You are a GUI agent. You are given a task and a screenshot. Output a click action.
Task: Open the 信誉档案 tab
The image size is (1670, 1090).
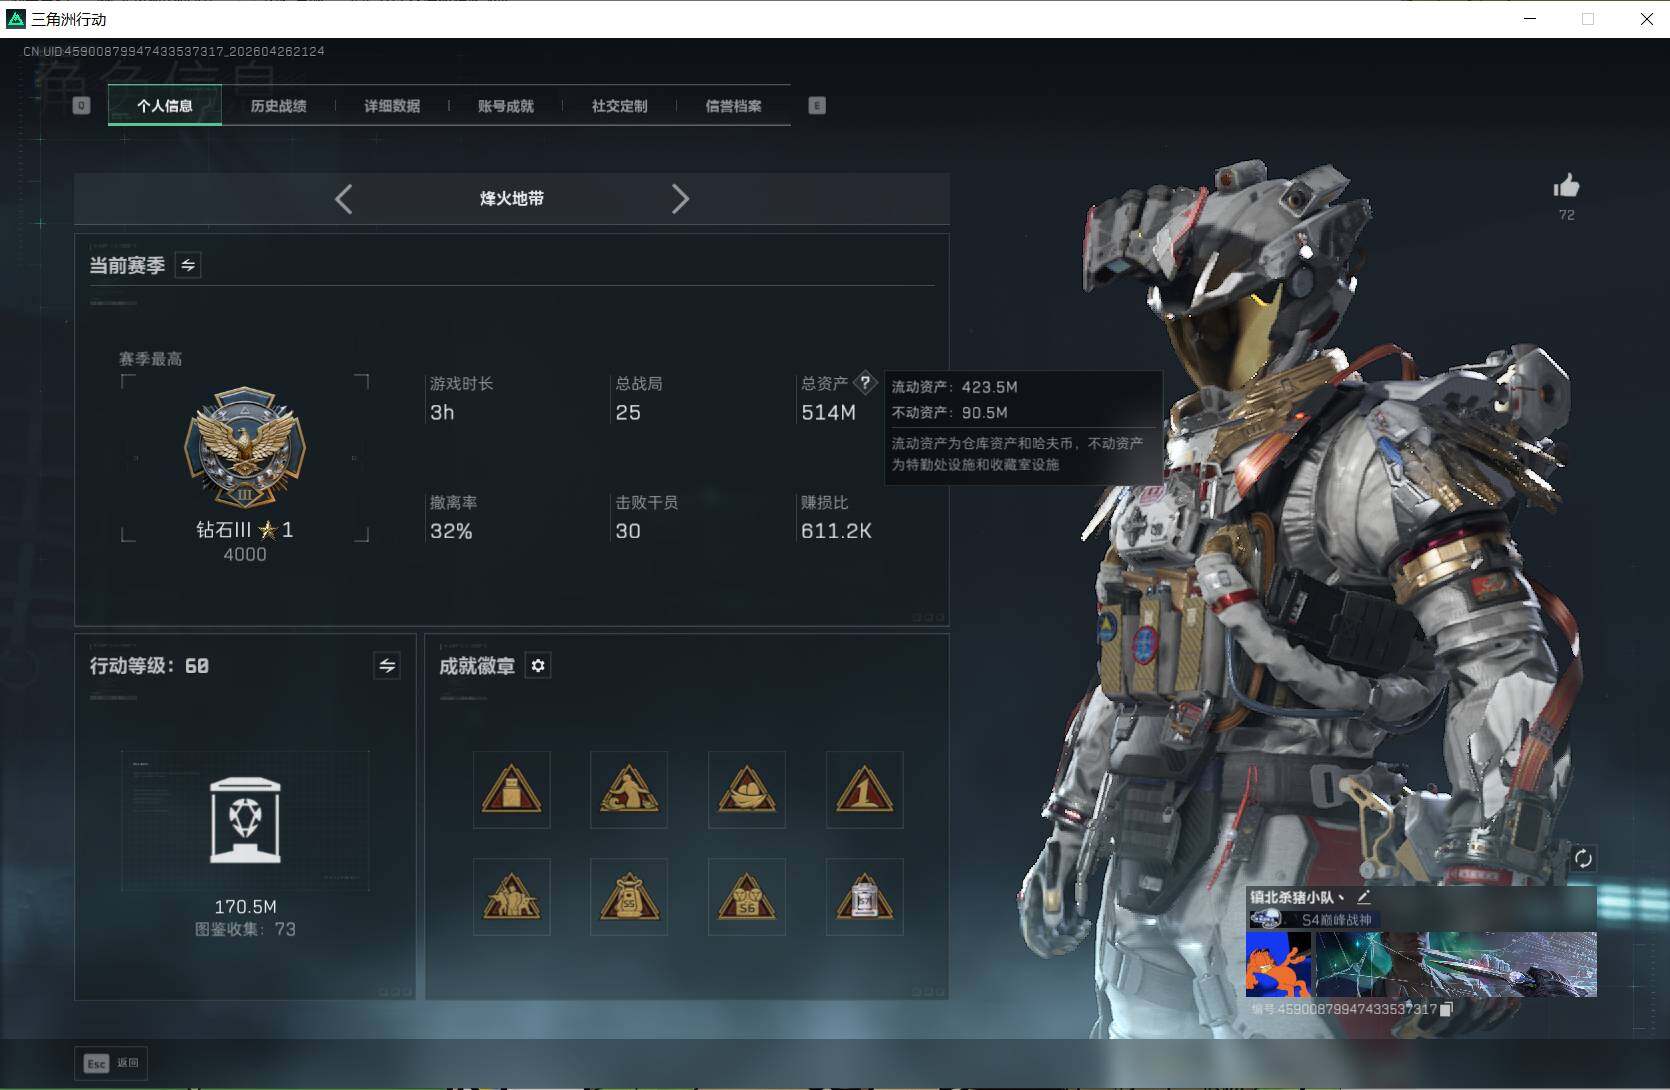point(734,106)
